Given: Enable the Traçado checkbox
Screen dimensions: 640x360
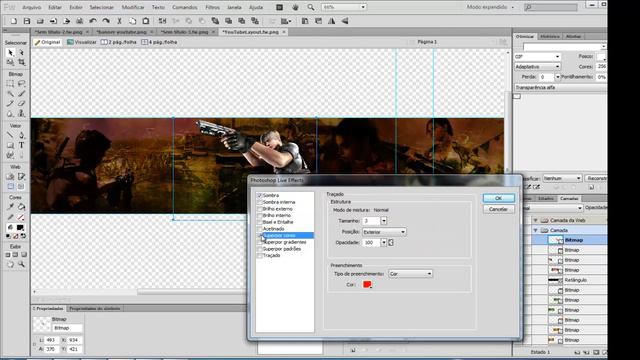Looking at the screenshot, I should (x=259, y=256).
